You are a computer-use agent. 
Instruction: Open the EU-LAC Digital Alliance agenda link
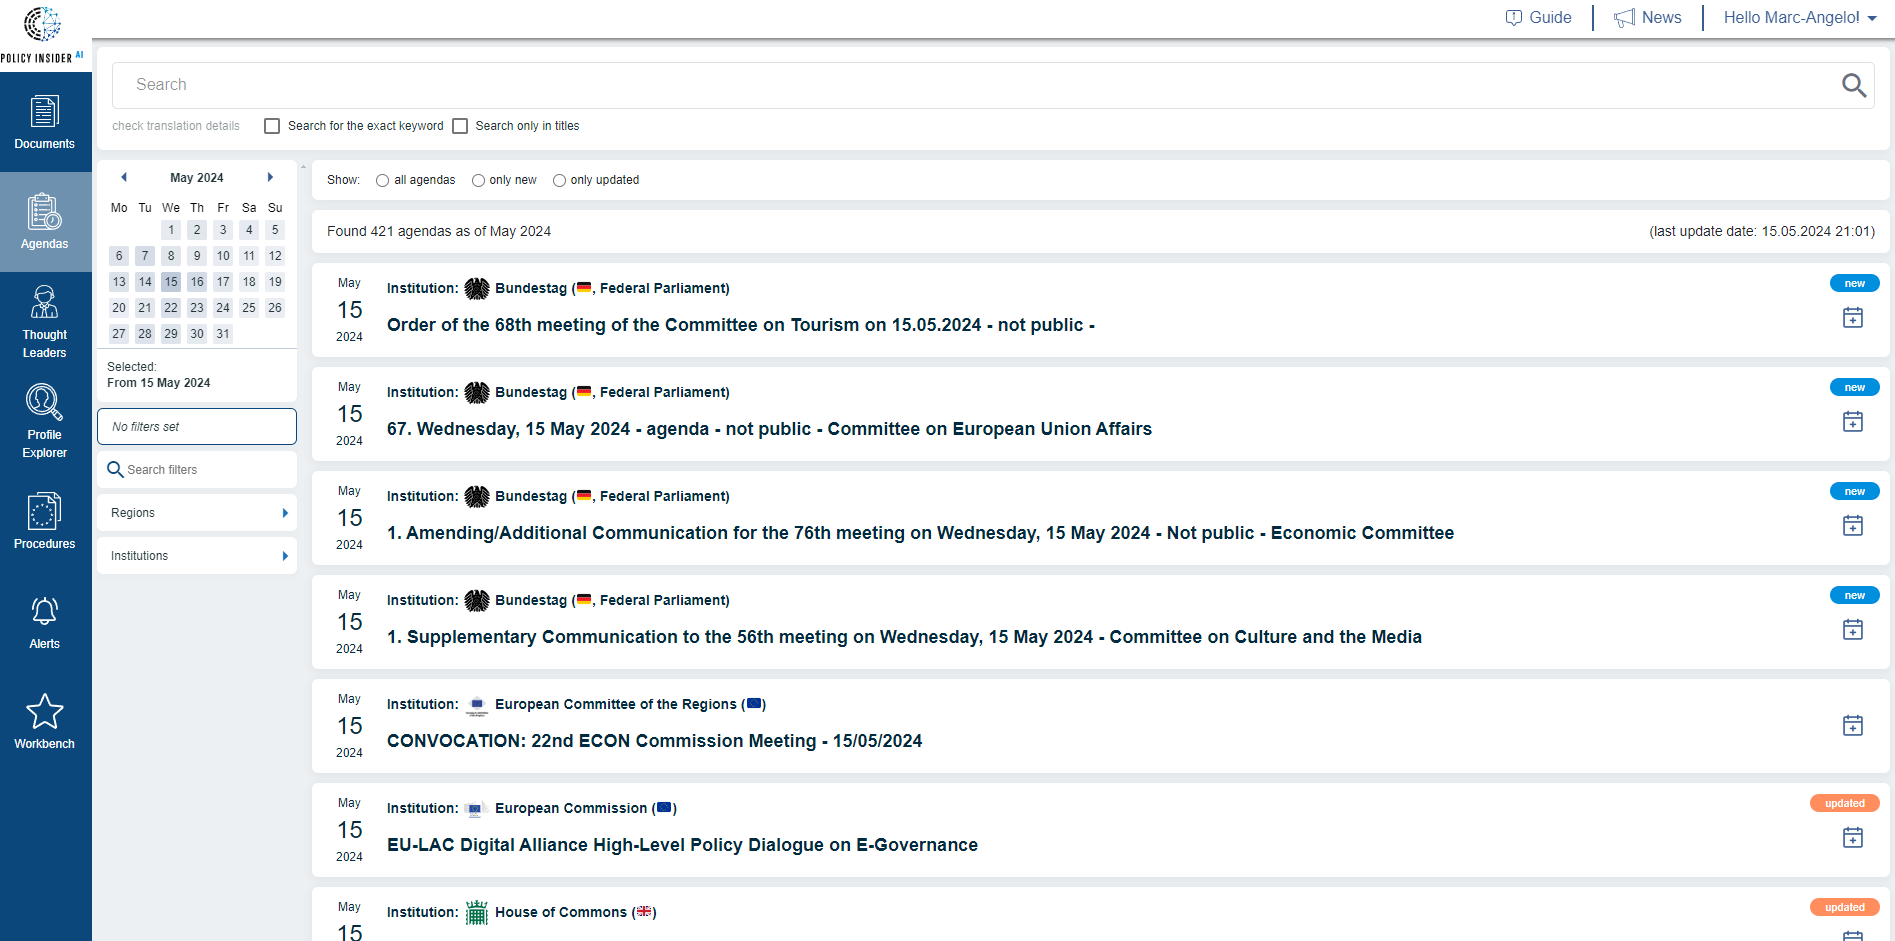point(682,845)
